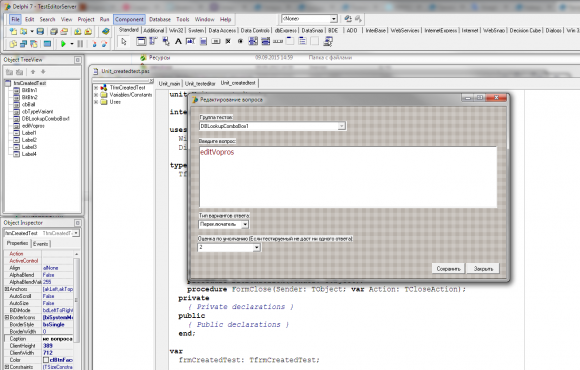This screenshot has width=580, height=370.
Task: Switch to the Additional component palette tab
Action: click(154, 30)
